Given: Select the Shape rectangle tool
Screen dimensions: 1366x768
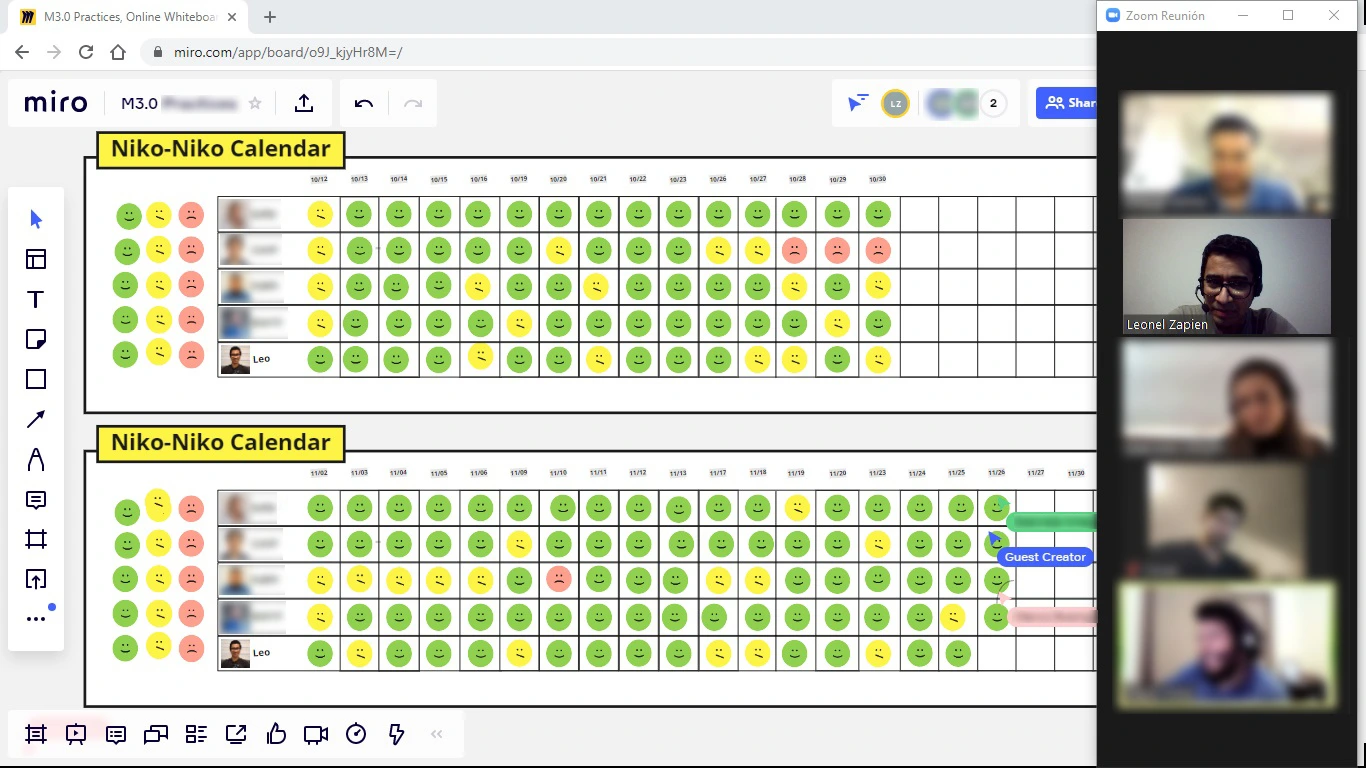Looking at the screenshot, I should tap(36, 379).
